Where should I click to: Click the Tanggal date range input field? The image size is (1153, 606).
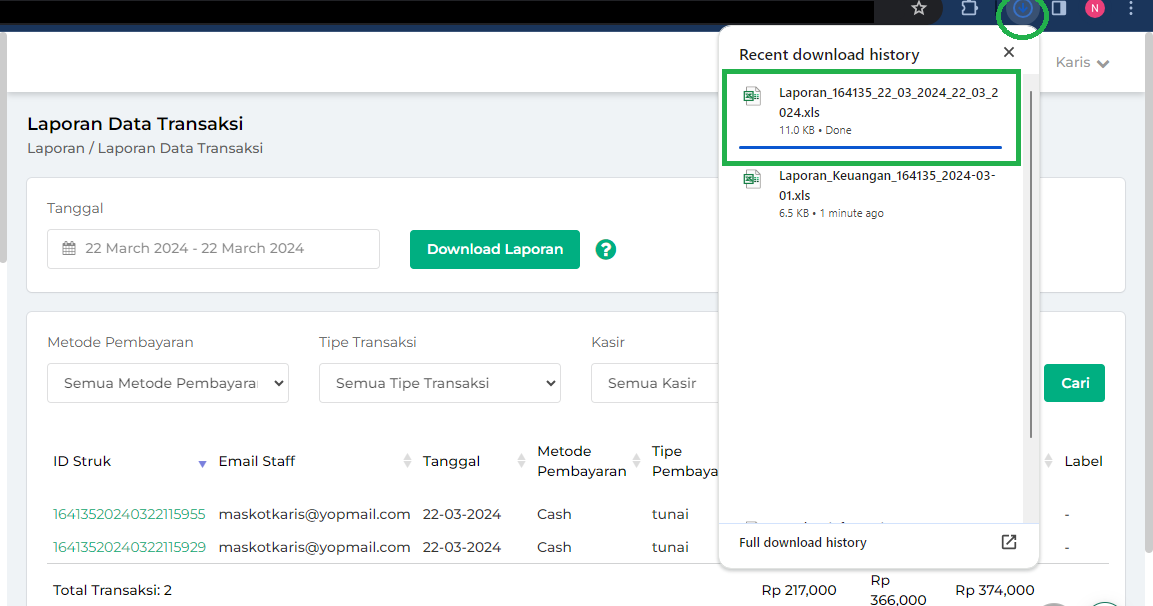213,249
